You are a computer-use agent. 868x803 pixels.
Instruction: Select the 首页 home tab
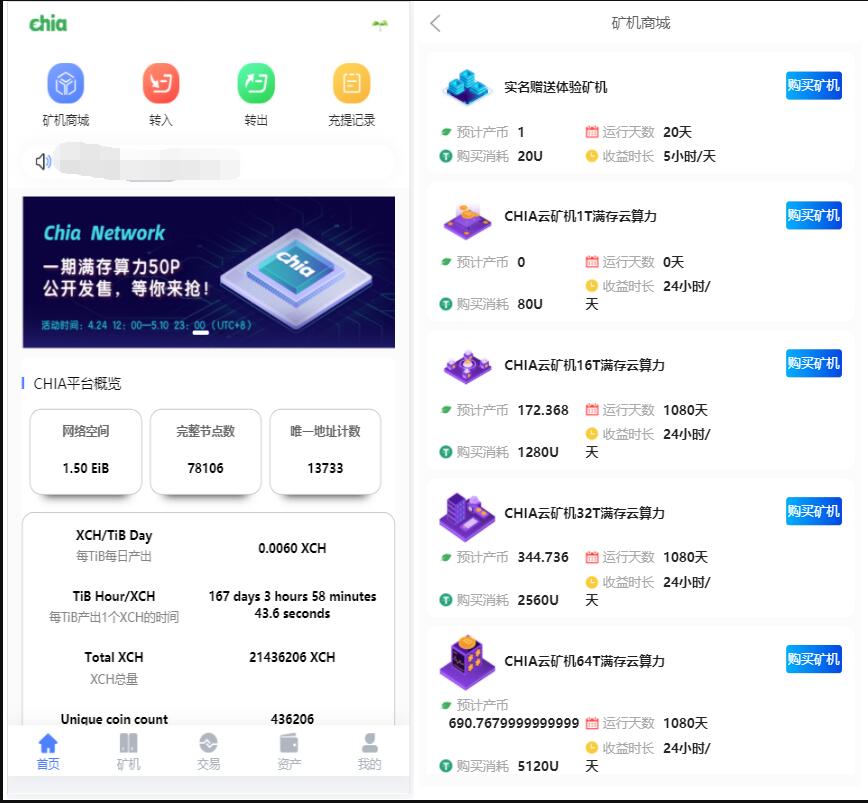point(48,752)
